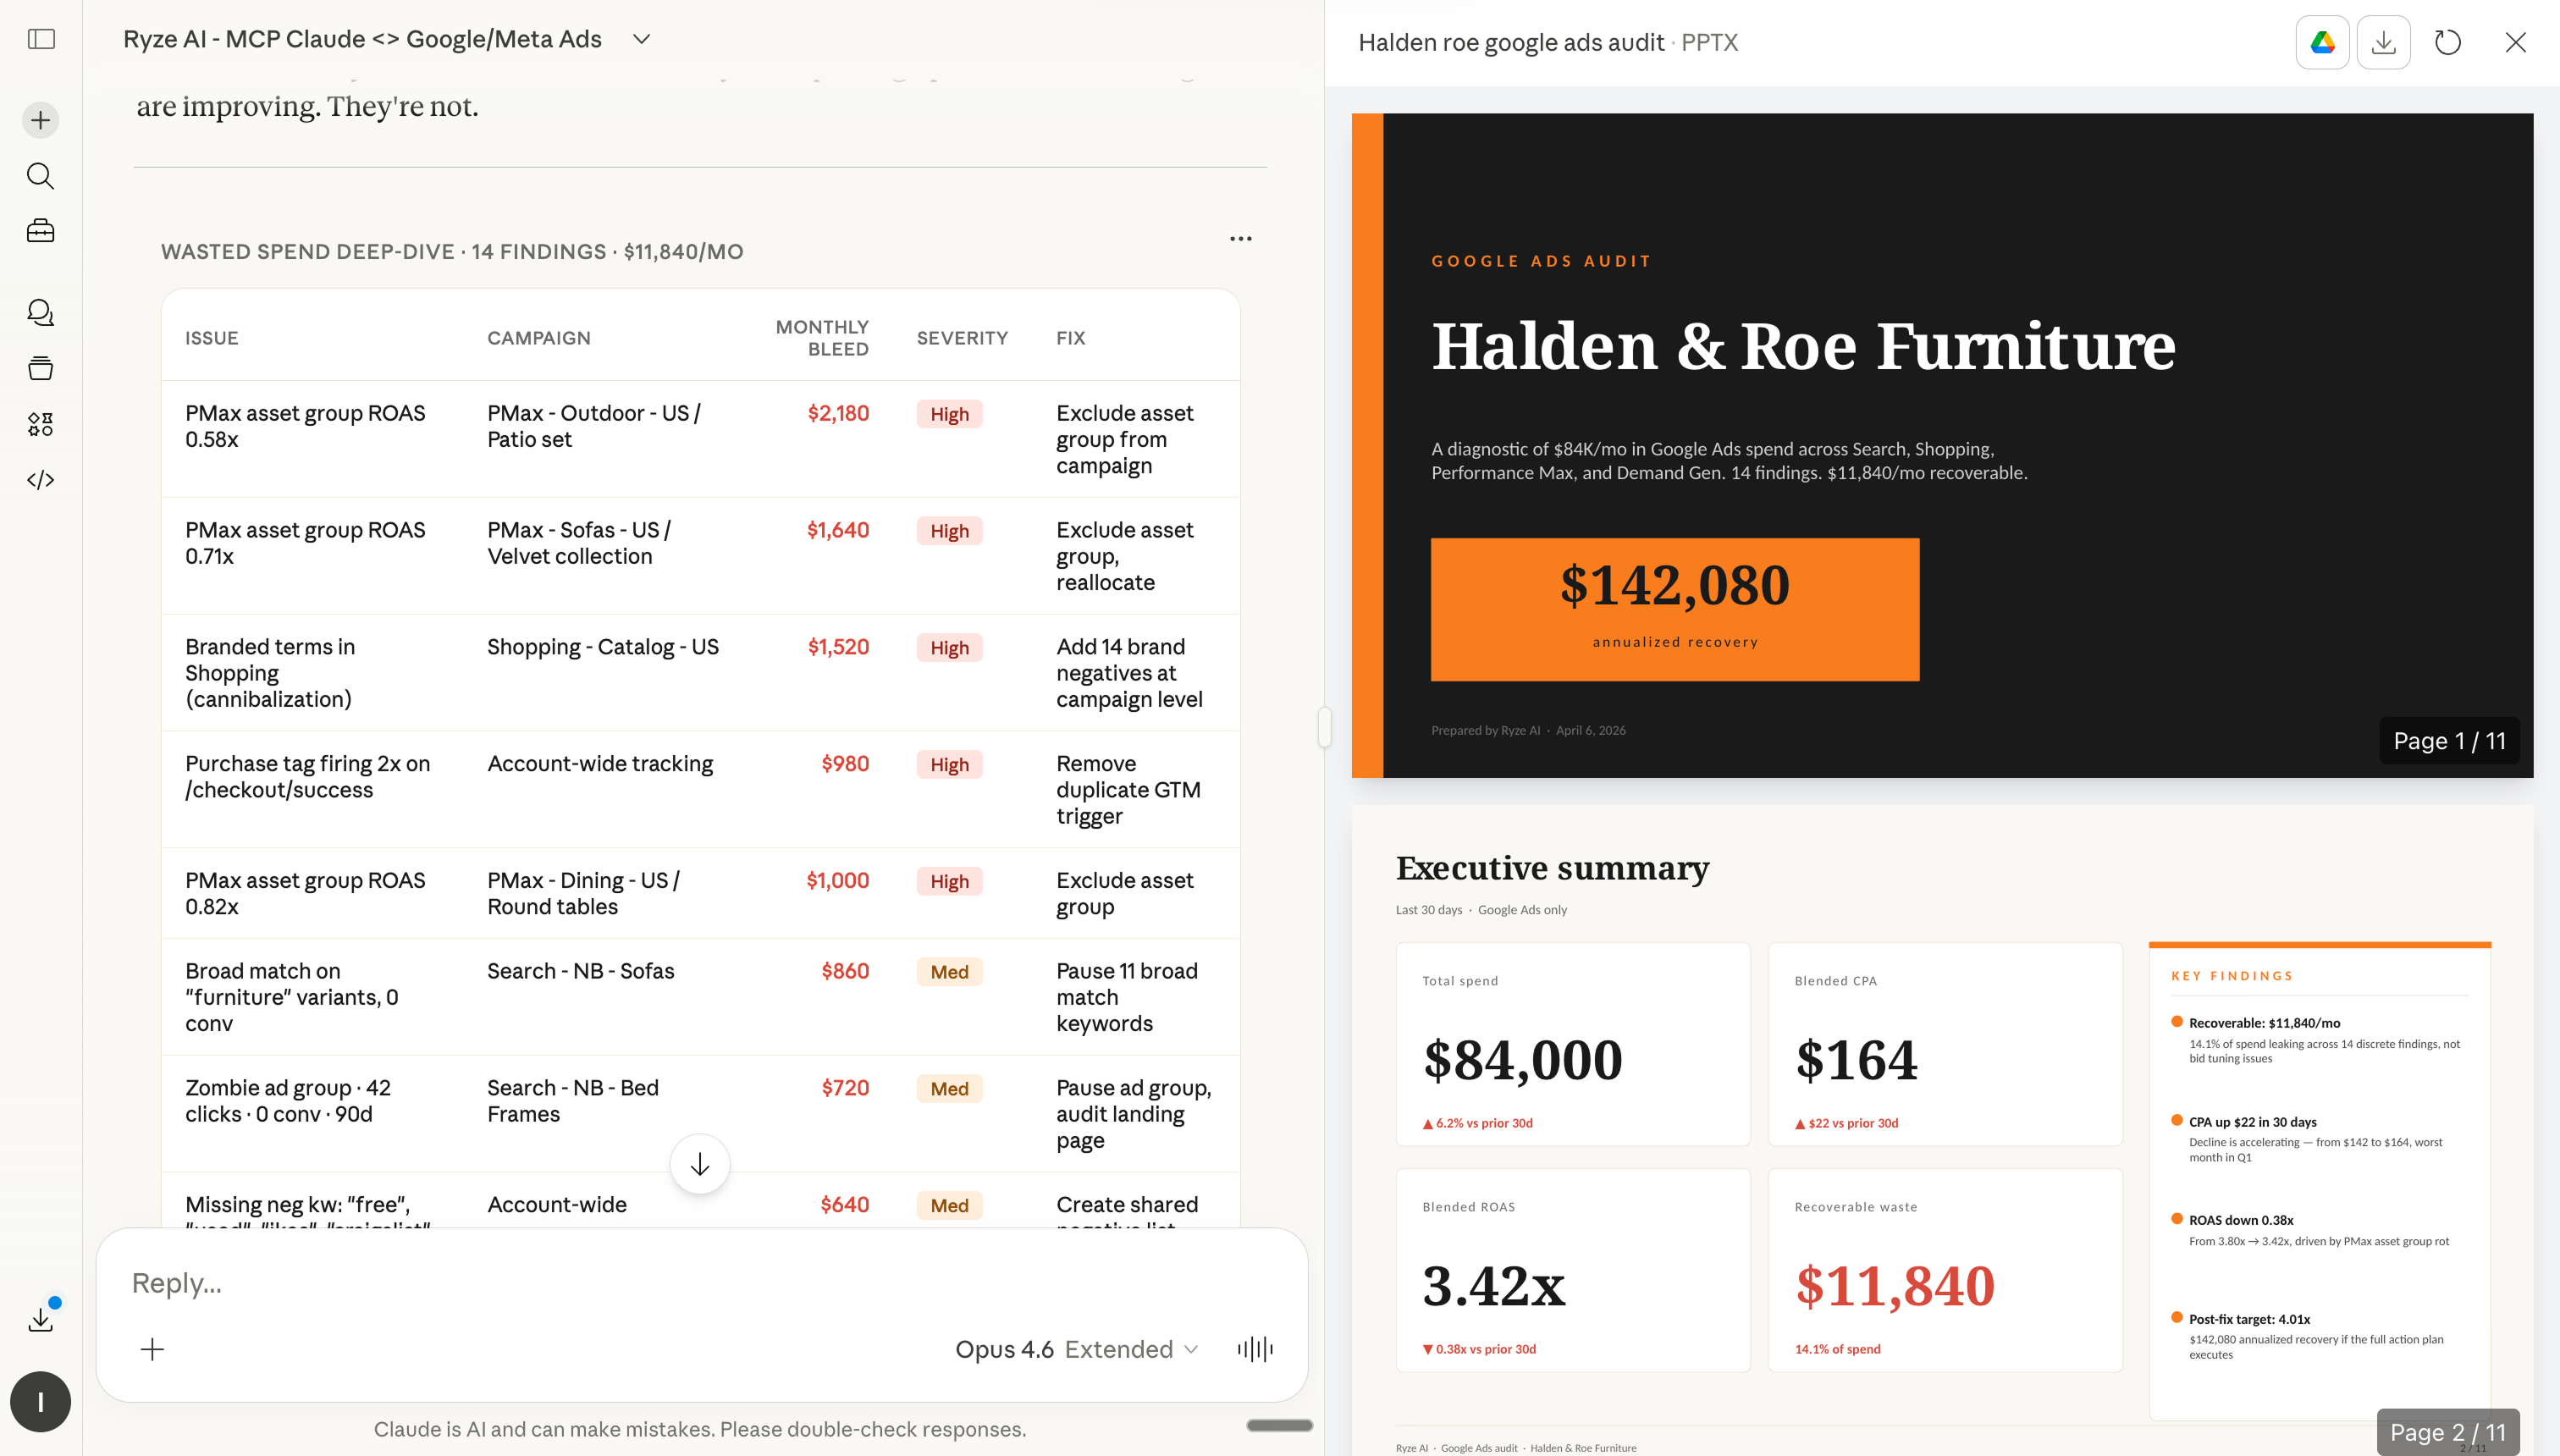Start a new chat with plus icon
Viewport: 2560px width, 1456px height.
pos(41,120)
